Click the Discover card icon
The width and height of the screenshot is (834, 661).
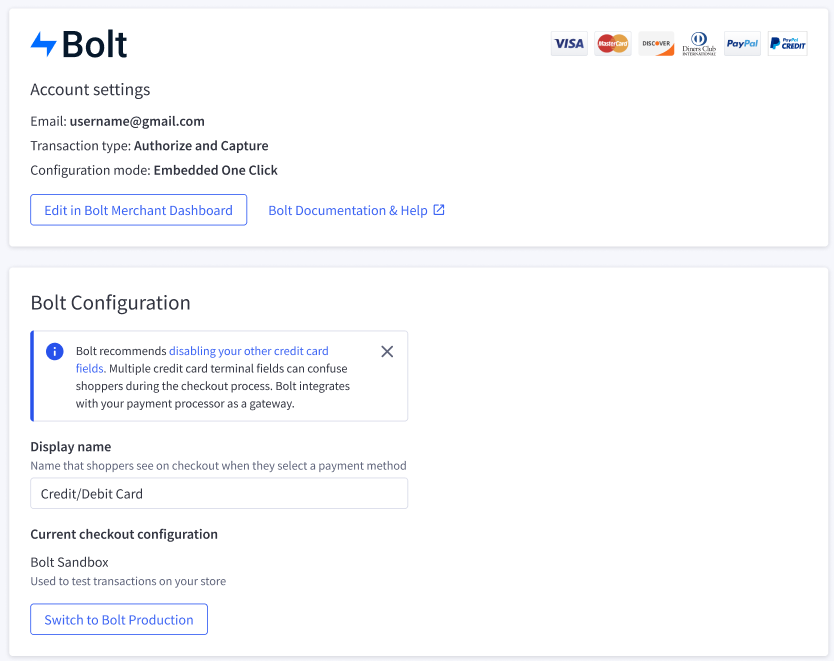tap(656, 44)
